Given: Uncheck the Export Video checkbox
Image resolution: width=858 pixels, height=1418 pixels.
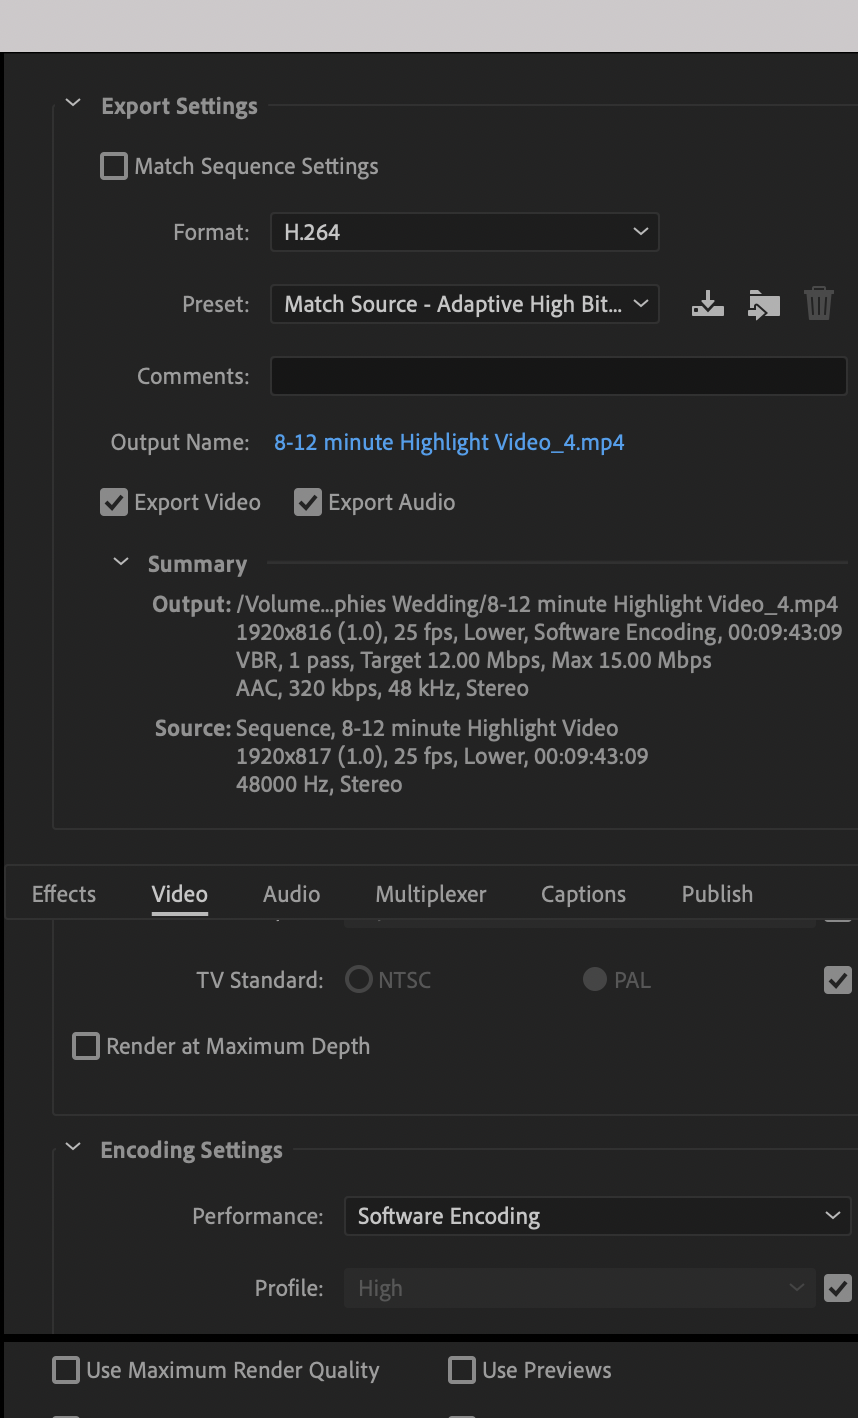Looking at the screenshot, I should [114, 502].
